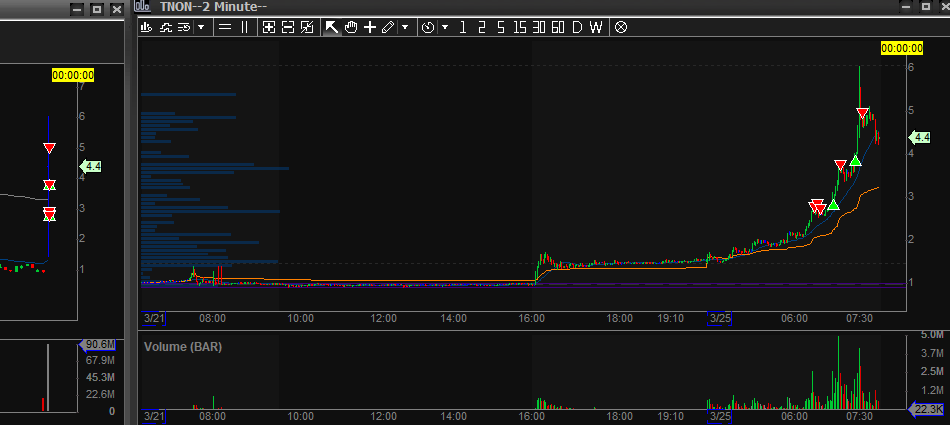Click the 3/21 date box under volume pane
Screen dimensions: 950x425
point(154,417)
